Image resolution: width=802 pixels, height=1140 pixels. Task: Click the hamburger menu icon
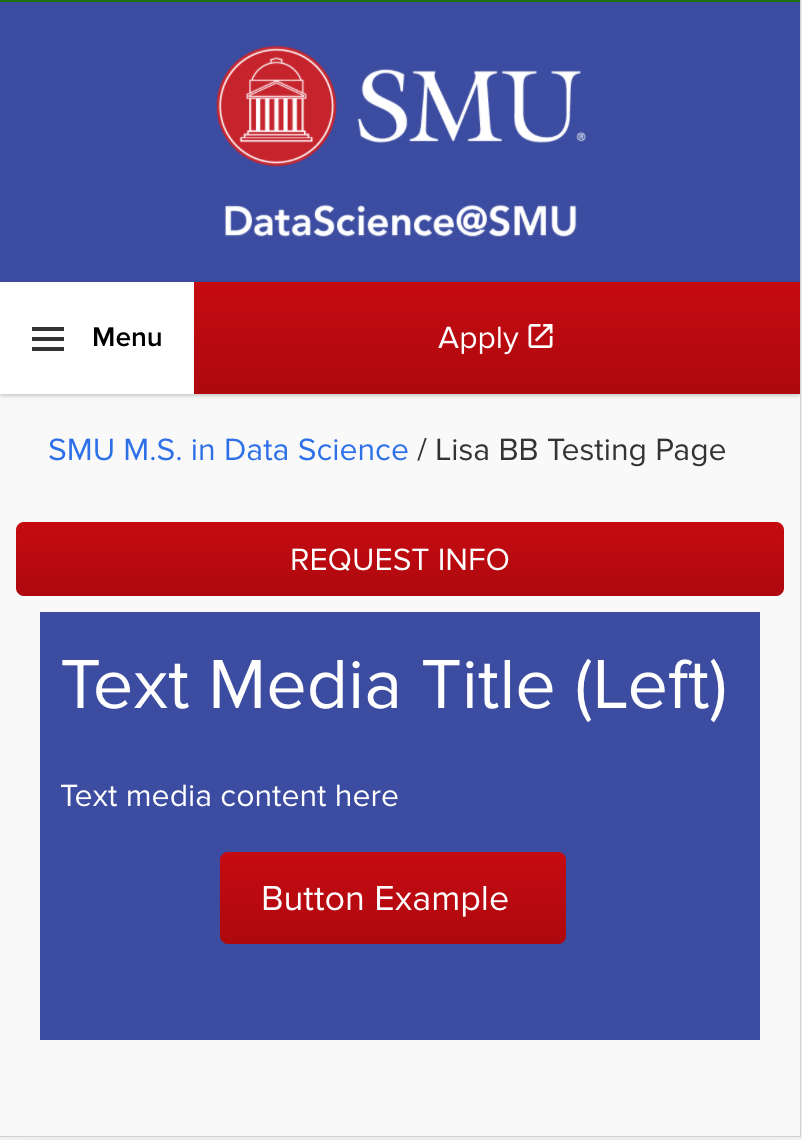click(x=48, y=339)
